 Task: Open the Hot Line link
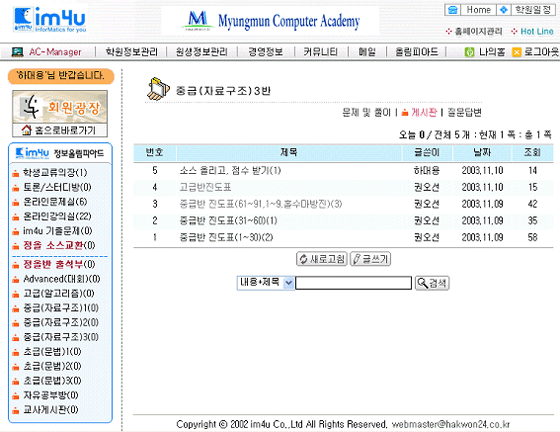[x=536, y=31]
